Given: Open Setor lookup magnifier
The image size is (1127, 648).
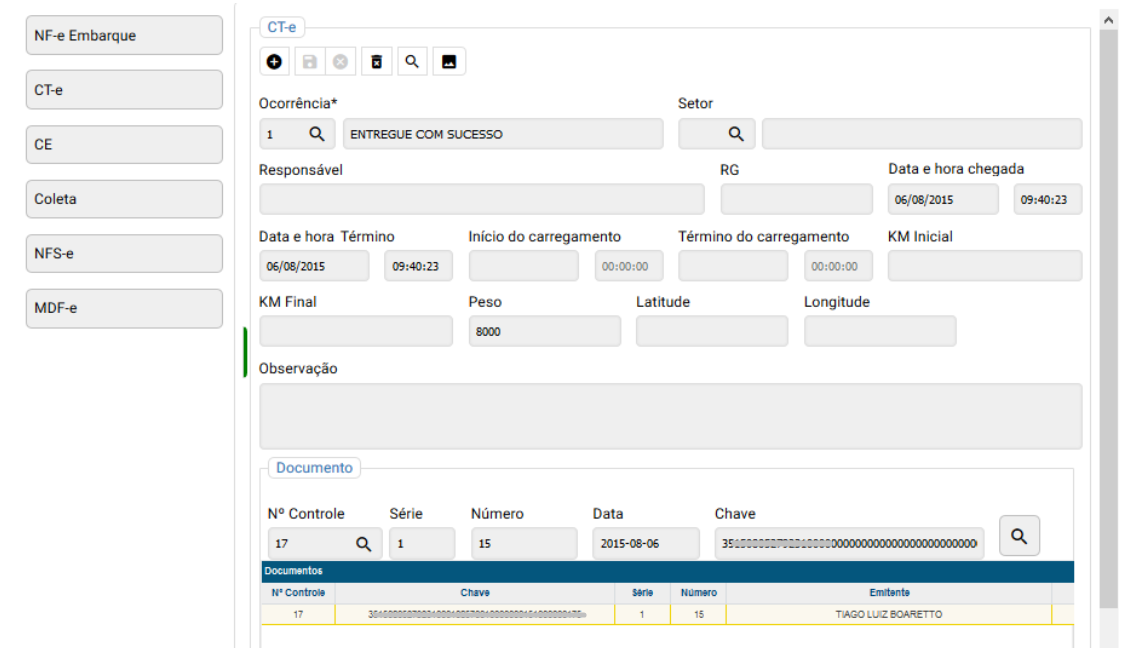Looking at the screenshot, I should click(735, 134).
